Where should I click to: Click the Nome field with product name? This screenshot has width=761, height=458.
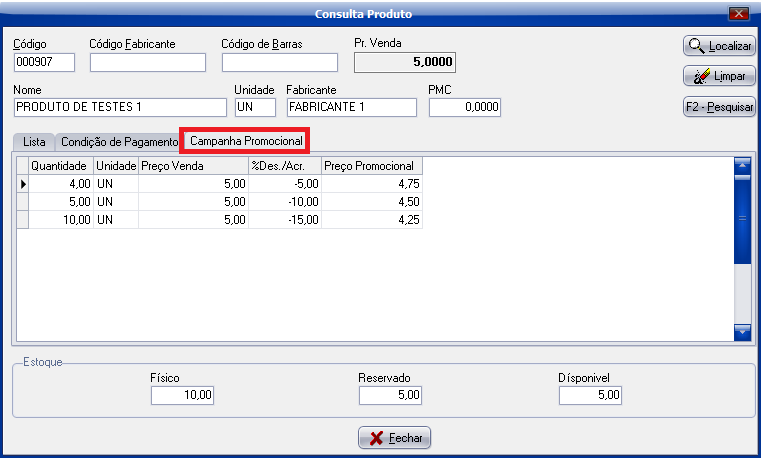(x=121, y=108)
